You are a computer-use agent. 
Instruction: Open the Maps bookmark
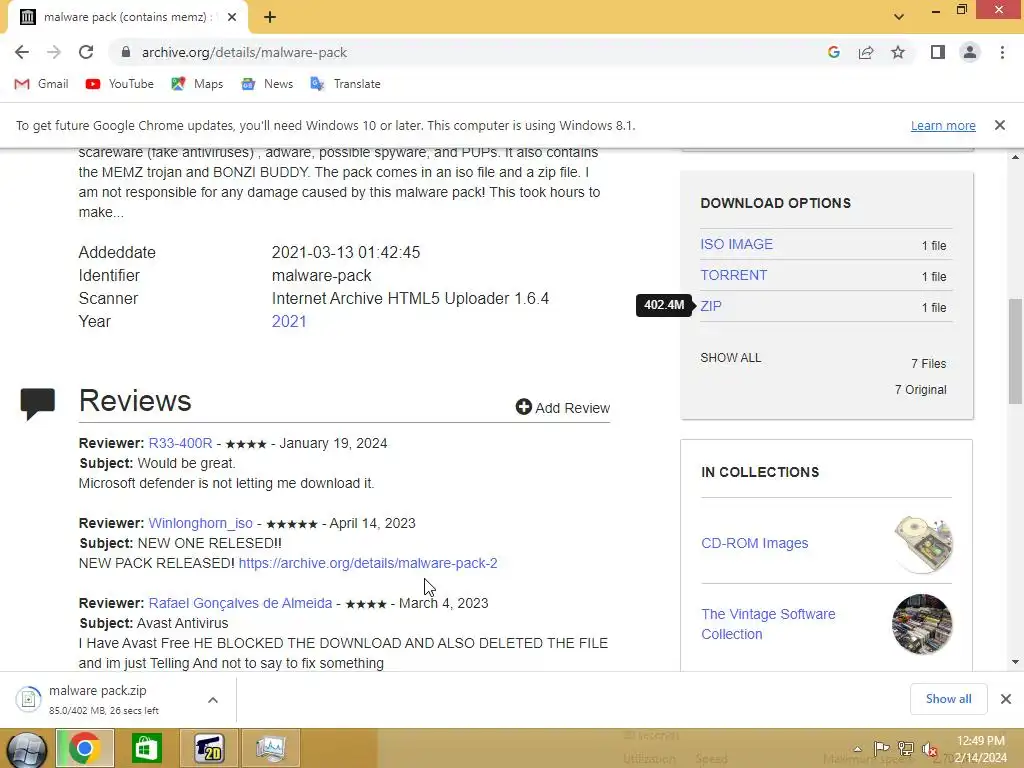pos(197,84)
